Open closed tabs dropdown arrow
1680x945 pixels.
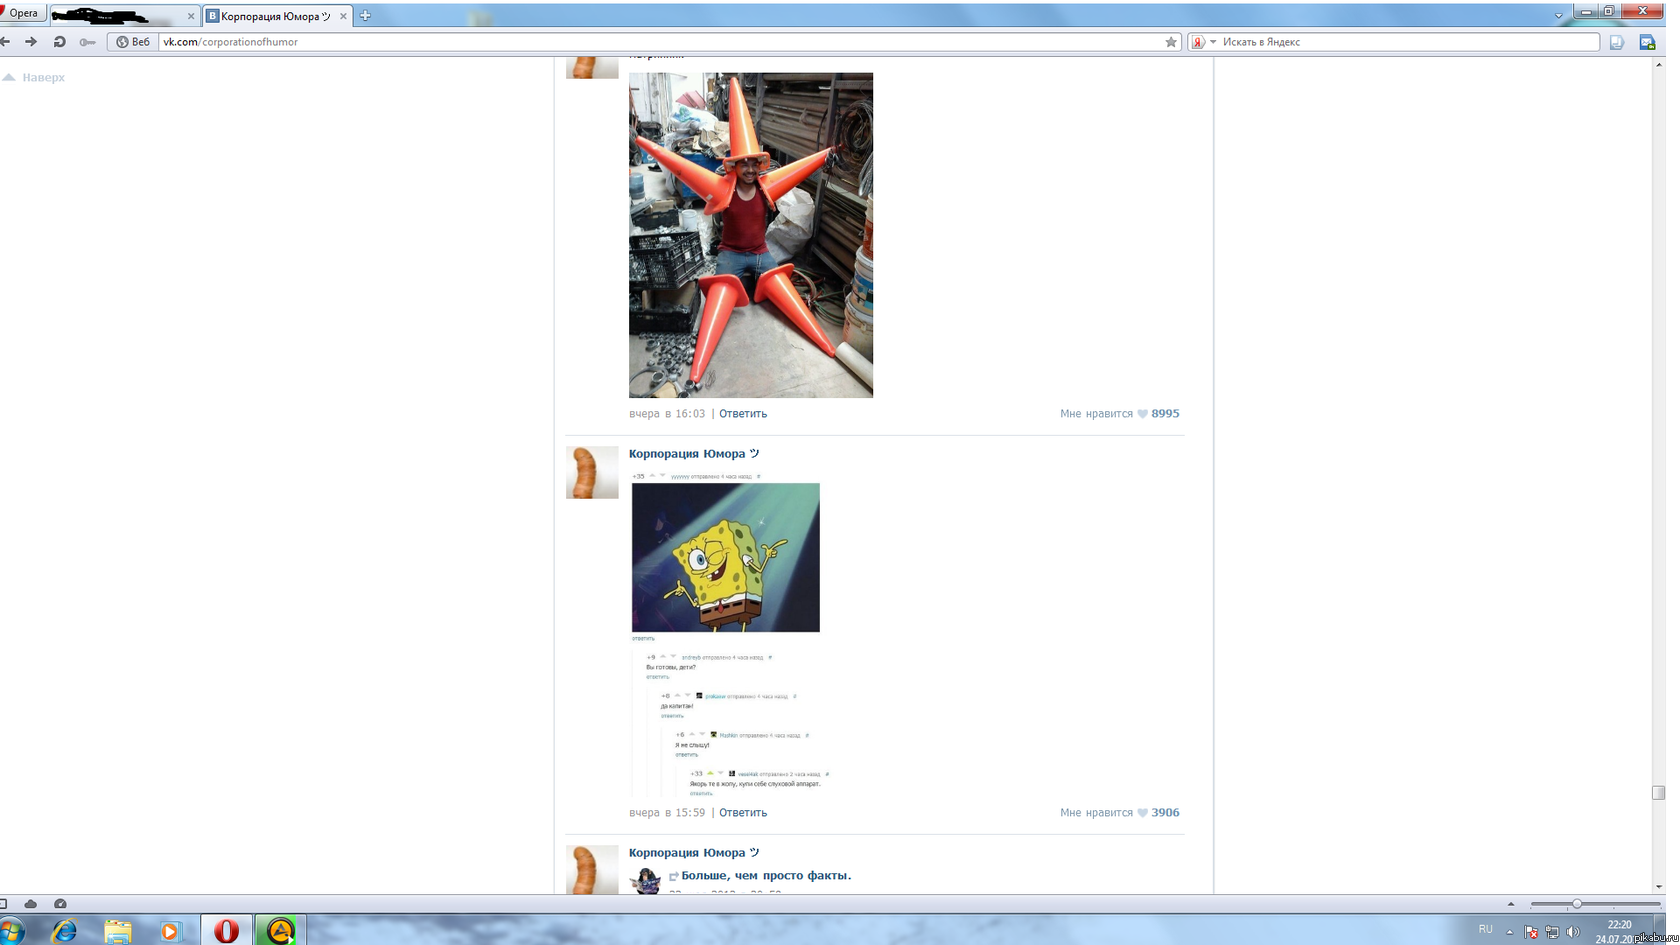point(1558,16)
